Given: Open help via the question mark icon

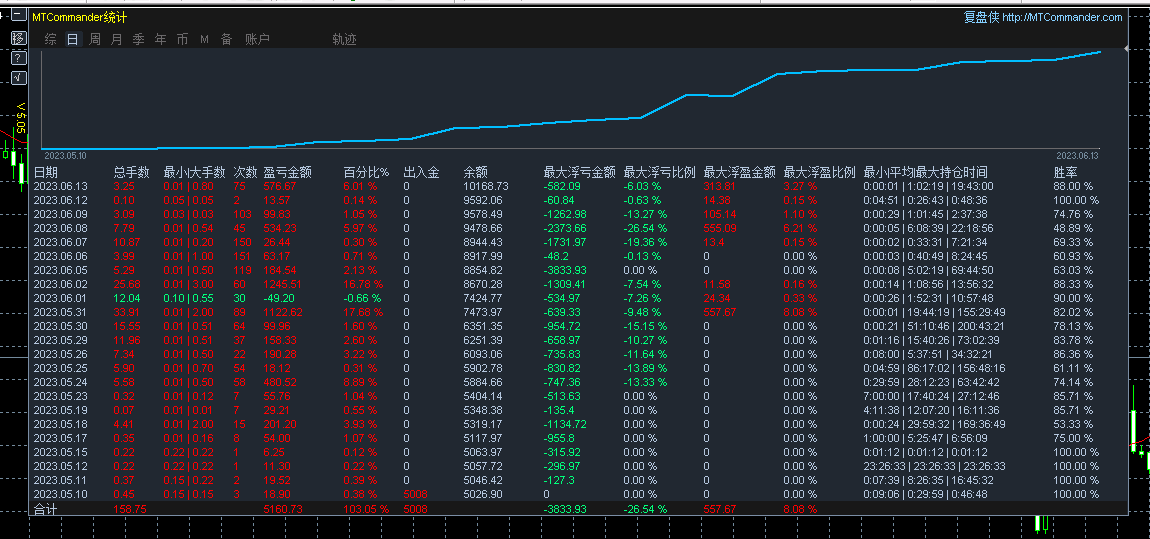Looking at the screenshot, I should [18, 57].
